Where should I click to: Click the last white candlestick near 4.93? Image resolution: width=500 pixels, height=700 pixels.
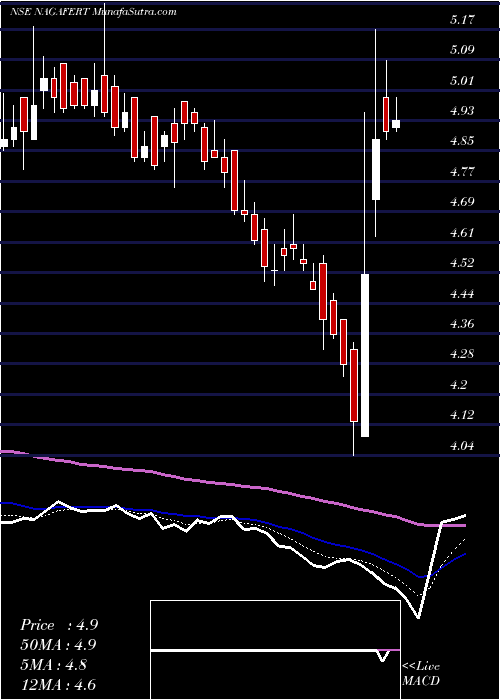[396, 124]
